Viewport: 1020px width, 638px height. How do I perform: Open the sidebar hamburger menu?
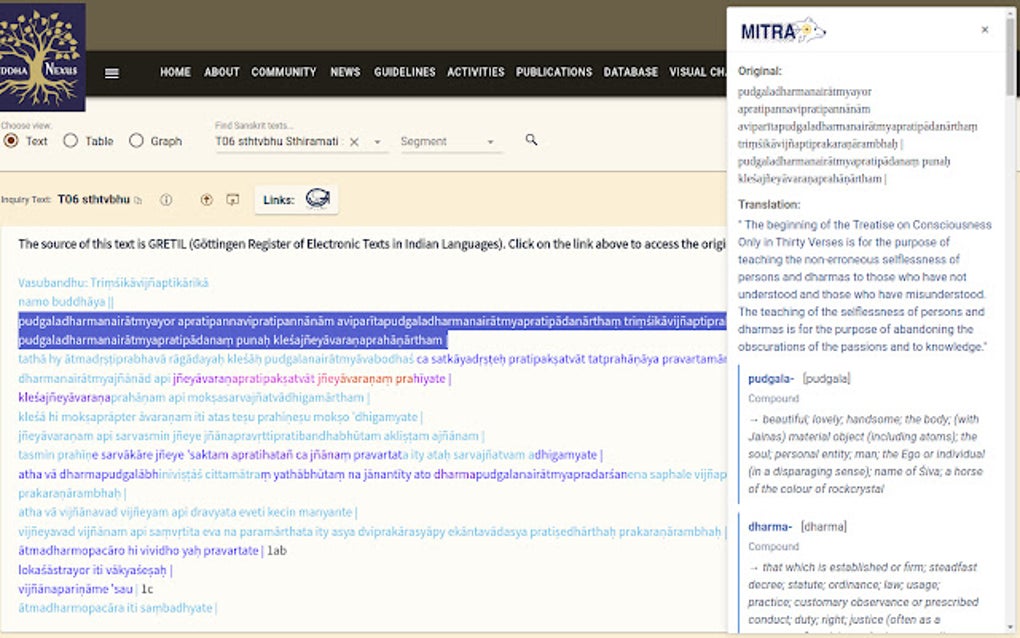coord(111,71)
